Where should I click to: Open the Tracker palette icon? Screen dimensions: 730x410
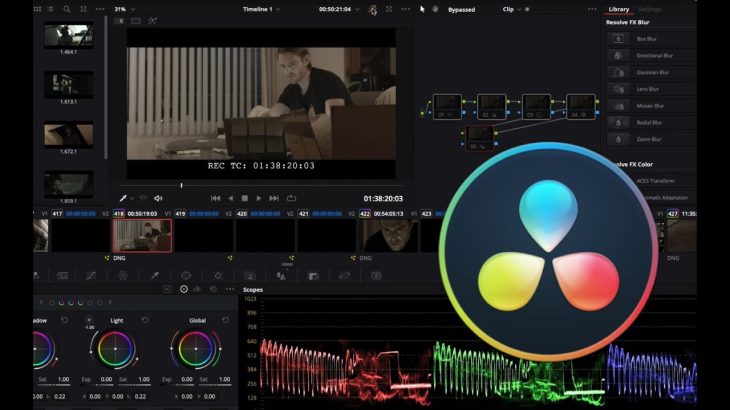218,276
